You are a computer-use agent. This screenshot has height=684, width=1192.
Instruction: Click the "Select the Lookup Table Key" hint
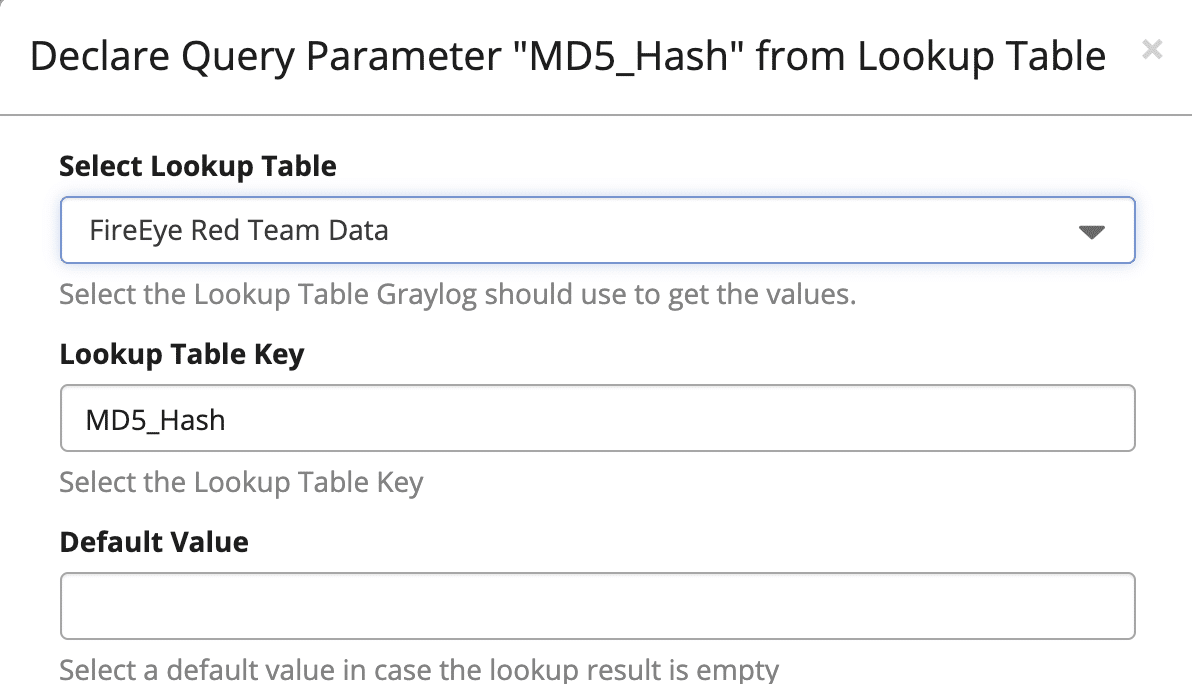coord(241,483)
